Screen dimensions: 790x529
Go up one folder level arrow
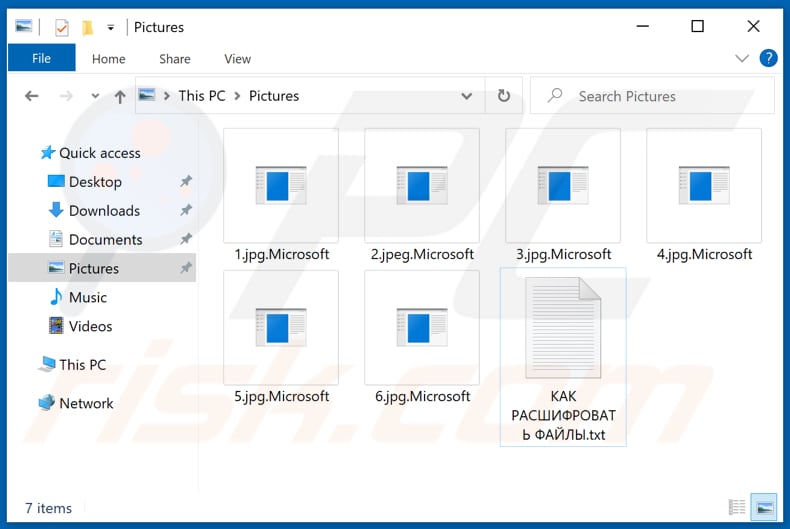pyautogui.click(x=120, y=96)
